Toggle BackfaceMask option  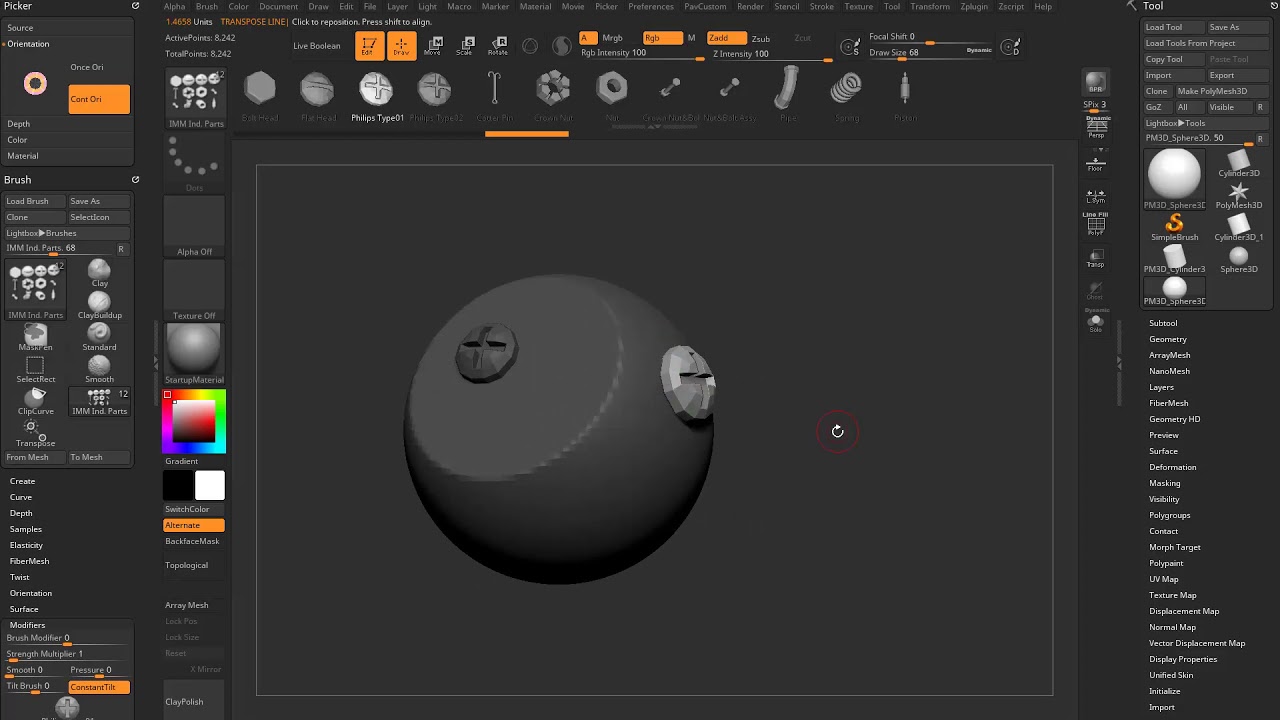pyautogui.click(x=192, y=541)
